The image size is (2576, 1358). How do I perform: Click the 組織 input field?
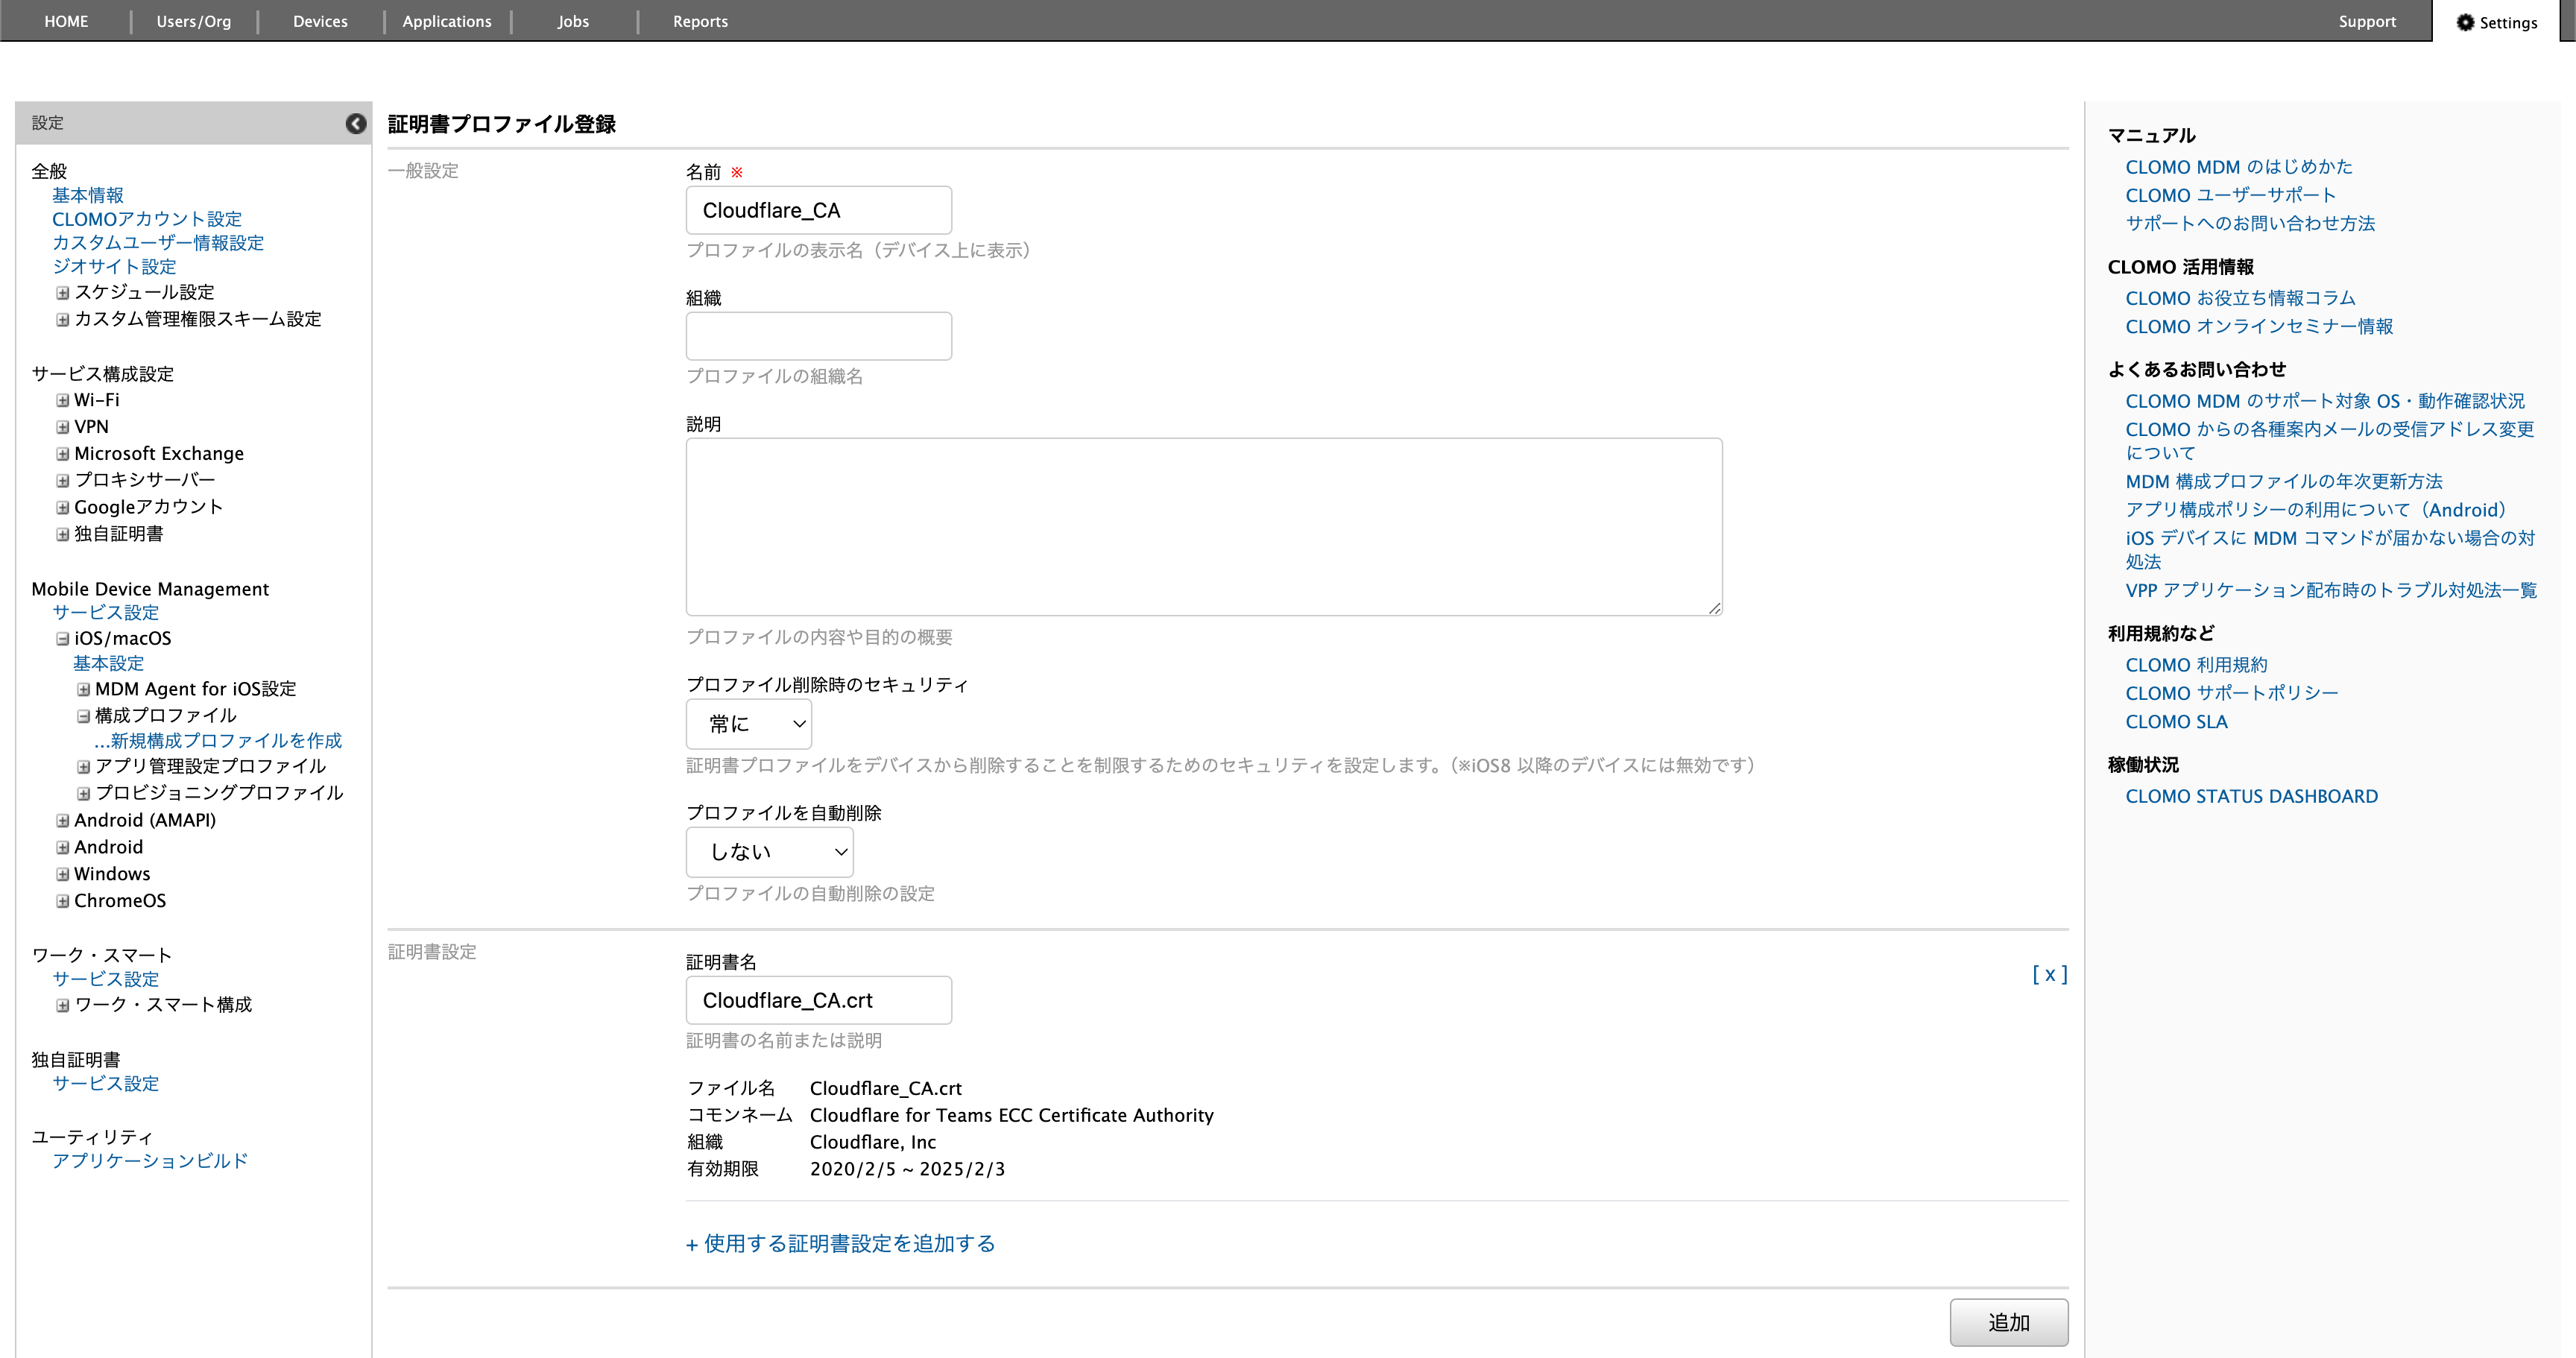tap(818, 336)
